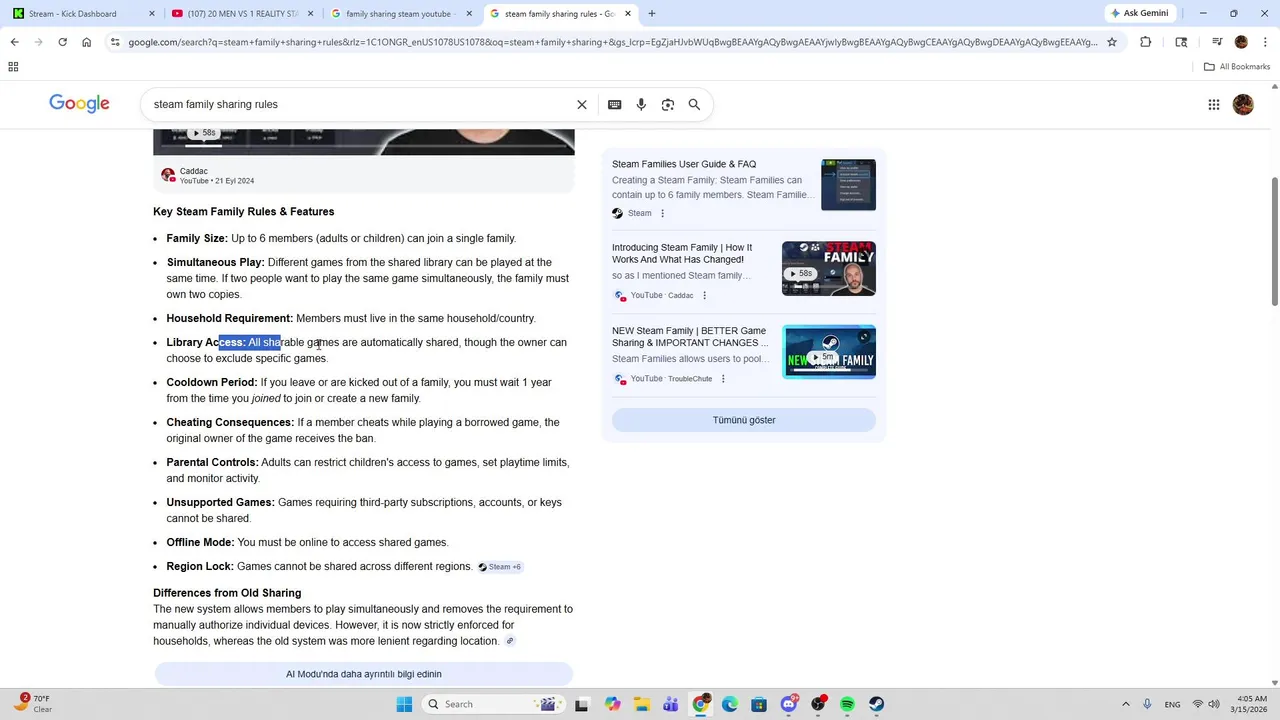Click the Caddac channel name under video
Image resolution: width=1280 pixels, height=720 pixels.
194,171
